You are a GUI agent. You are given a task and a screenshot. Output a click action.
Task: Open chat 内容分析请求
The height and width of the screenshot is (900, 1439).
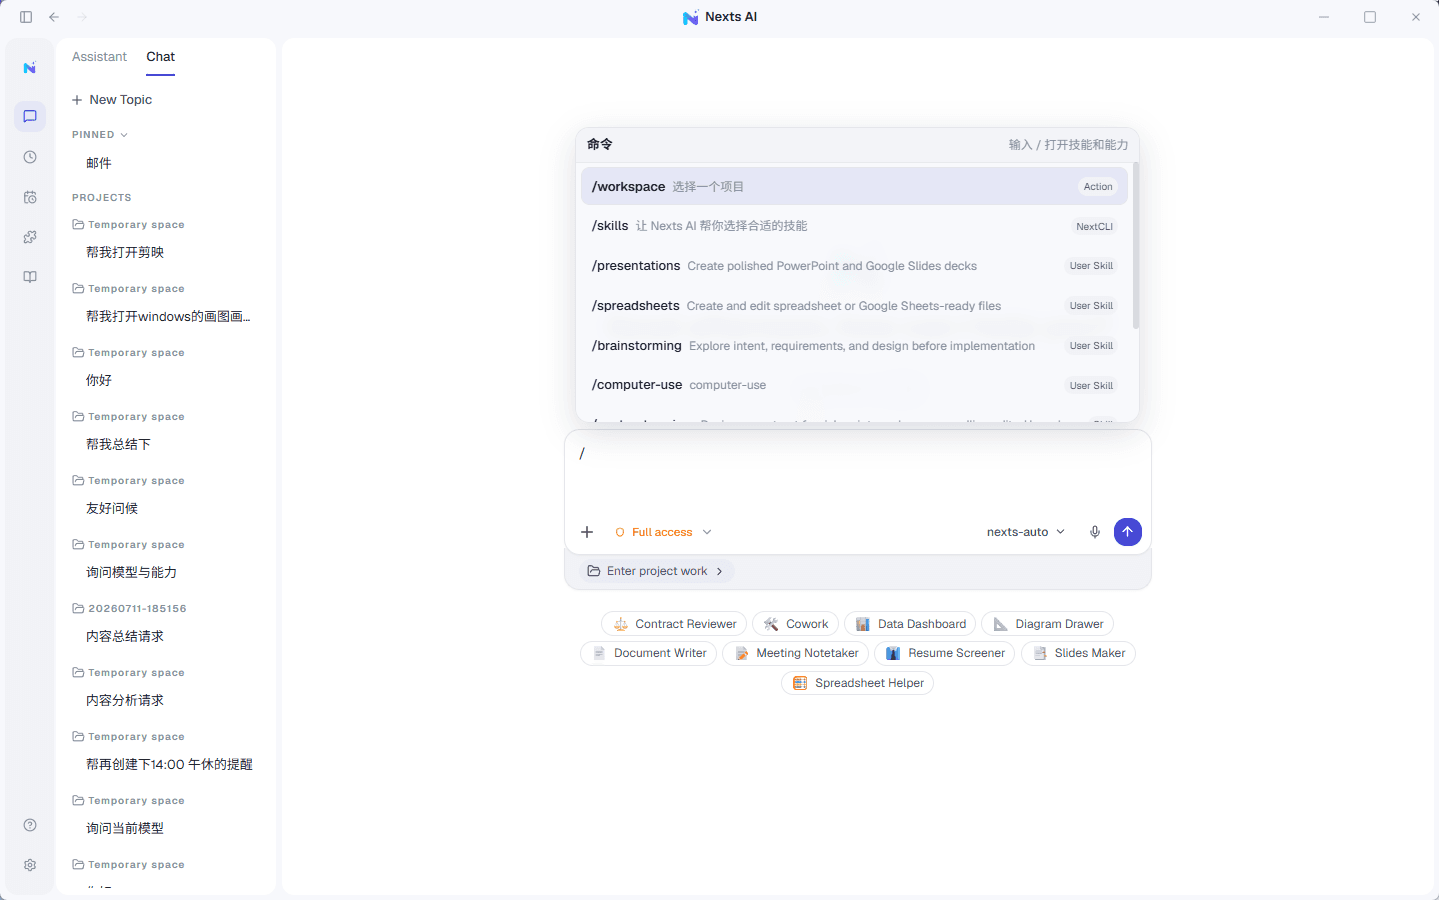(x=125, y=700)
